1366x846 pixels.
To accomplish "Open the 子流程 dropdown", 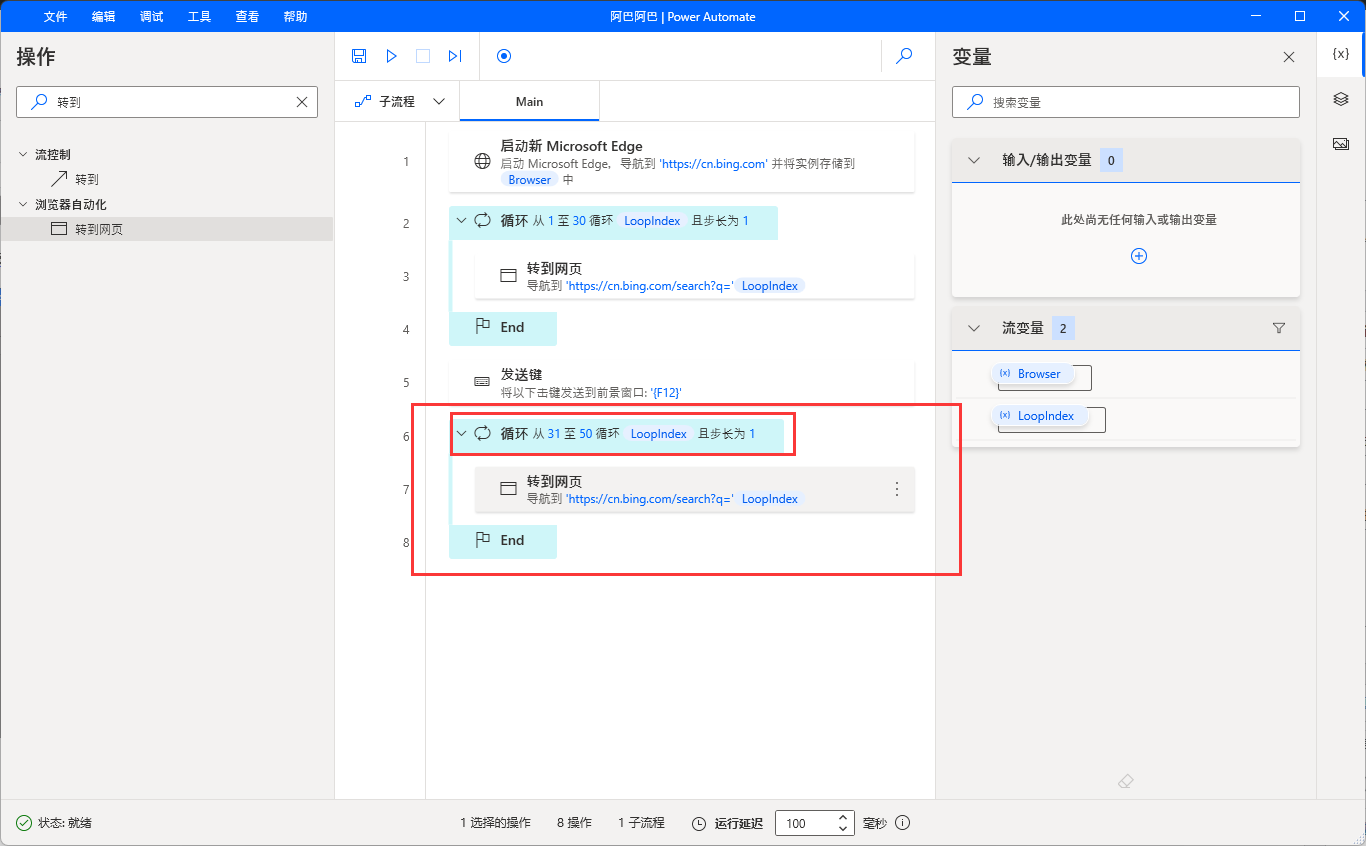I will click(x=400, y=101).
